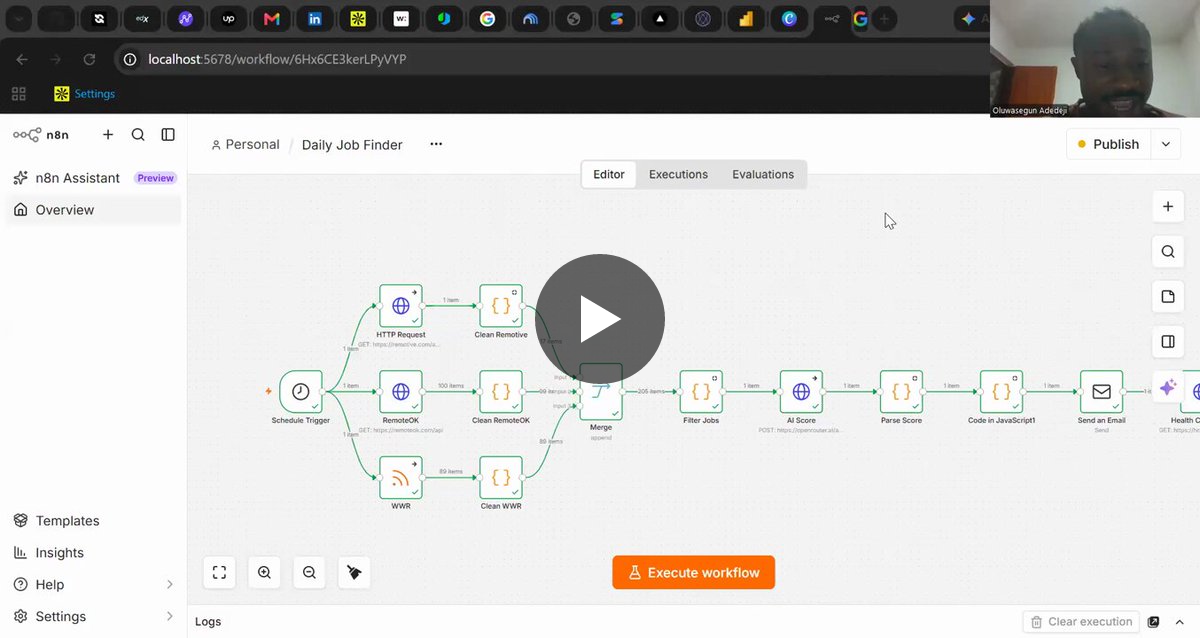Add a node using the canvas plus button
Screen dimensions: 1200x638
coord(1168,207)
